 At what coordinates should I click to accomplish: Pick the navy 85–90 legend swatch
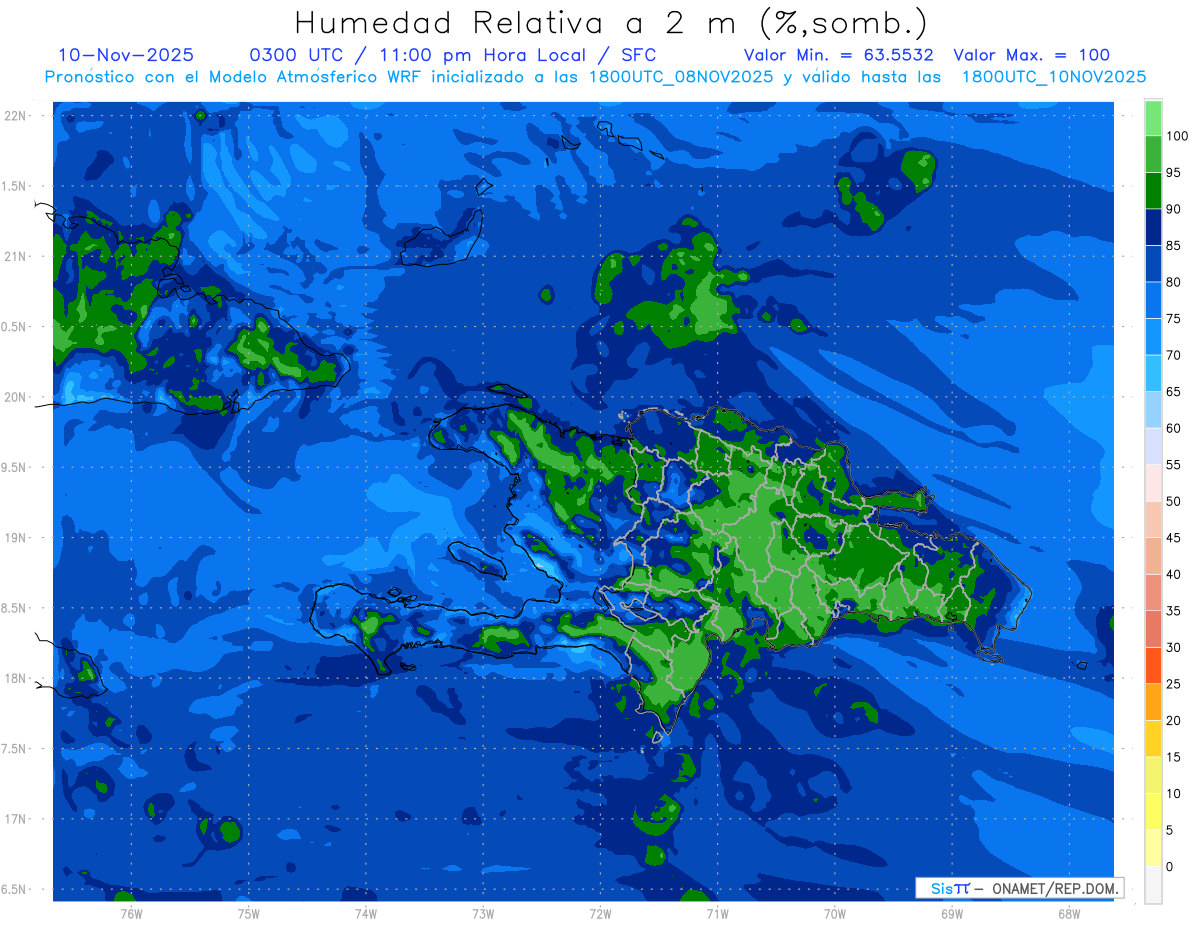[x=1153, y=227]
